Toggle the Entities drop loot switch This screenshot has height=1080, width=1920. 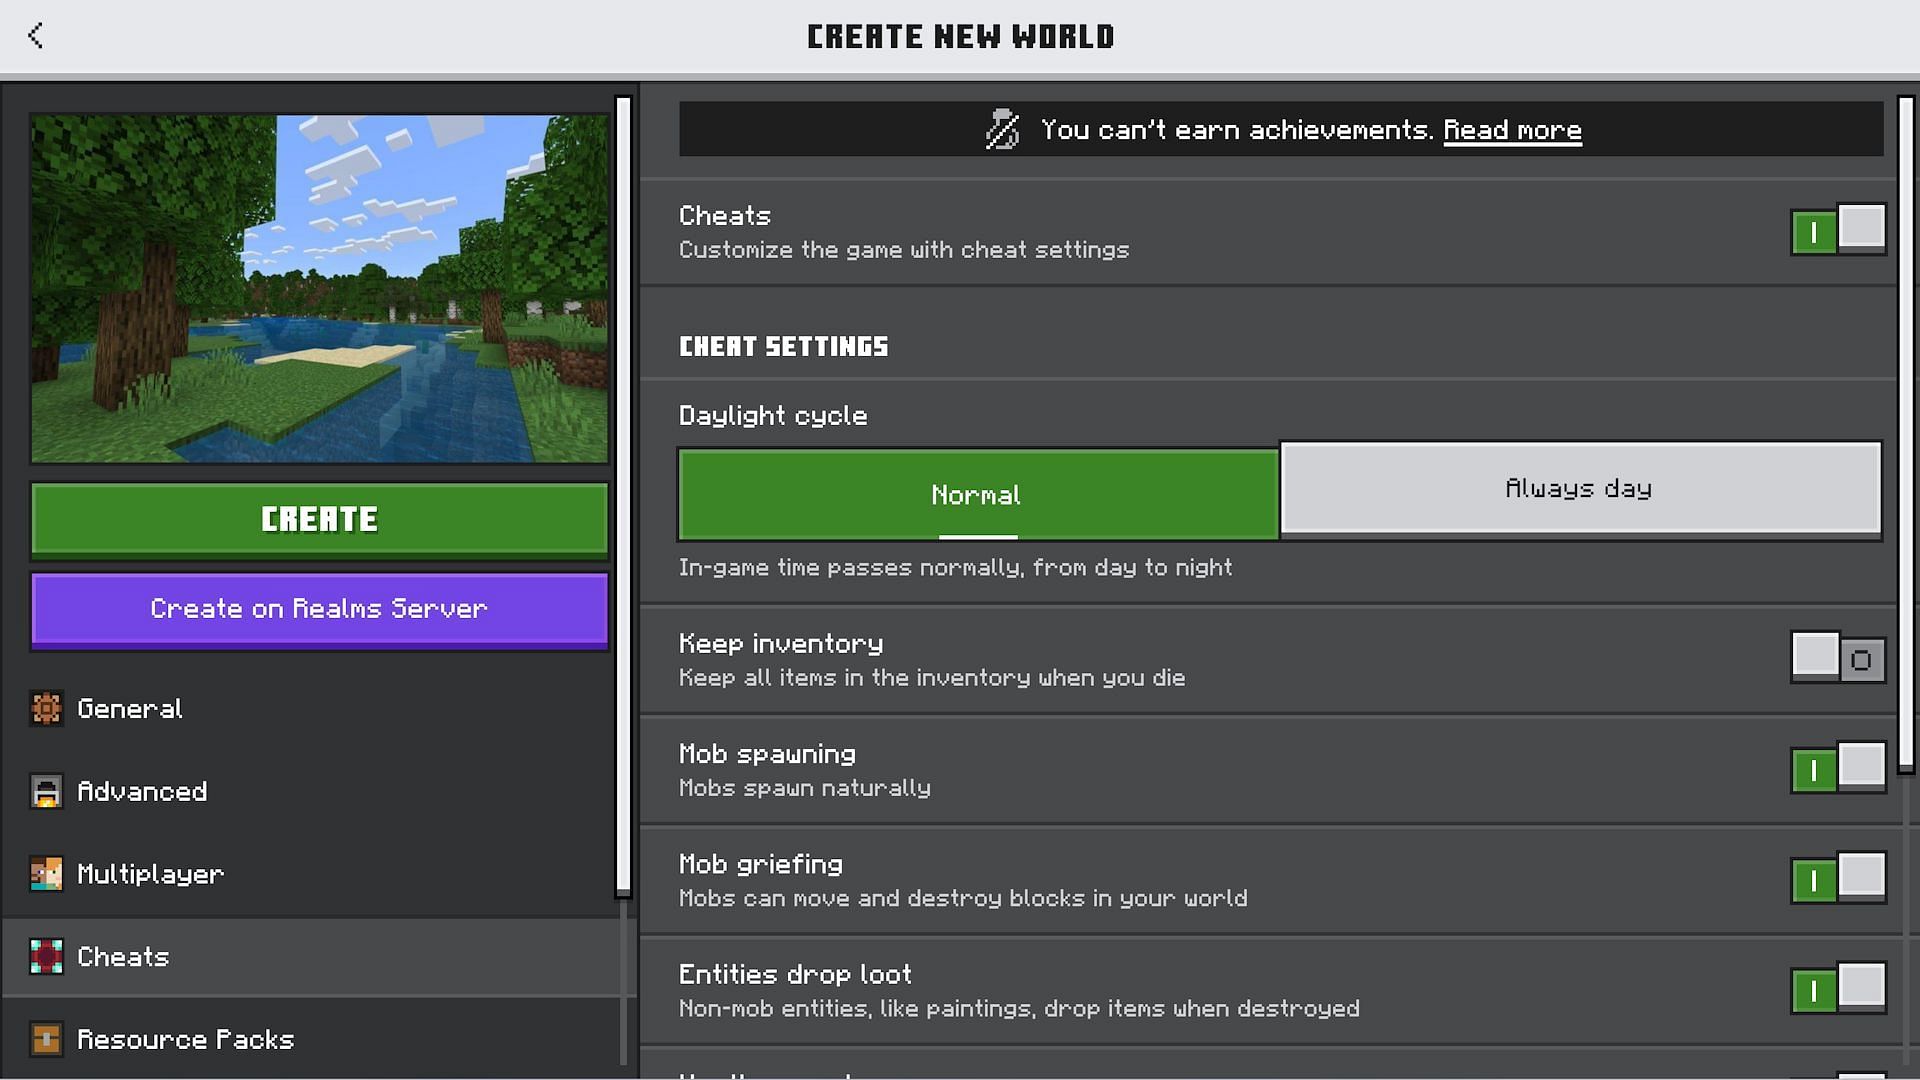[x=1838, y=988]
